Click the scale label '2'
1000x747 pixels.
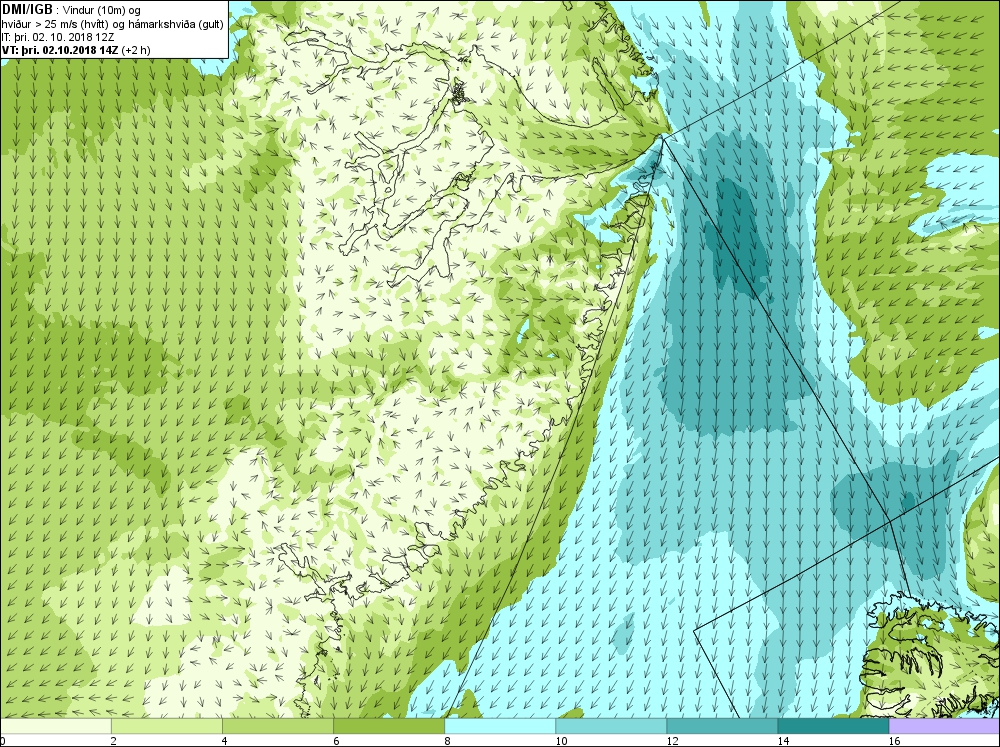pyautogui.click(x=114, y=741)
